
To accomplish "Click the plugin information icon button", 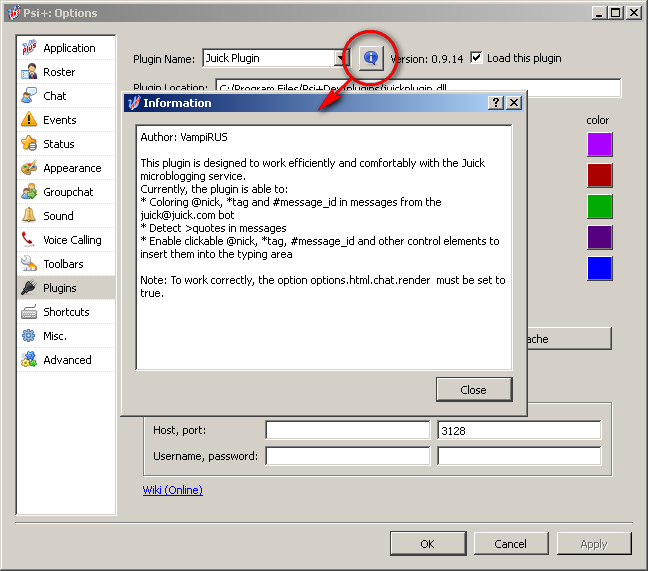I will (x=371, y=59).
